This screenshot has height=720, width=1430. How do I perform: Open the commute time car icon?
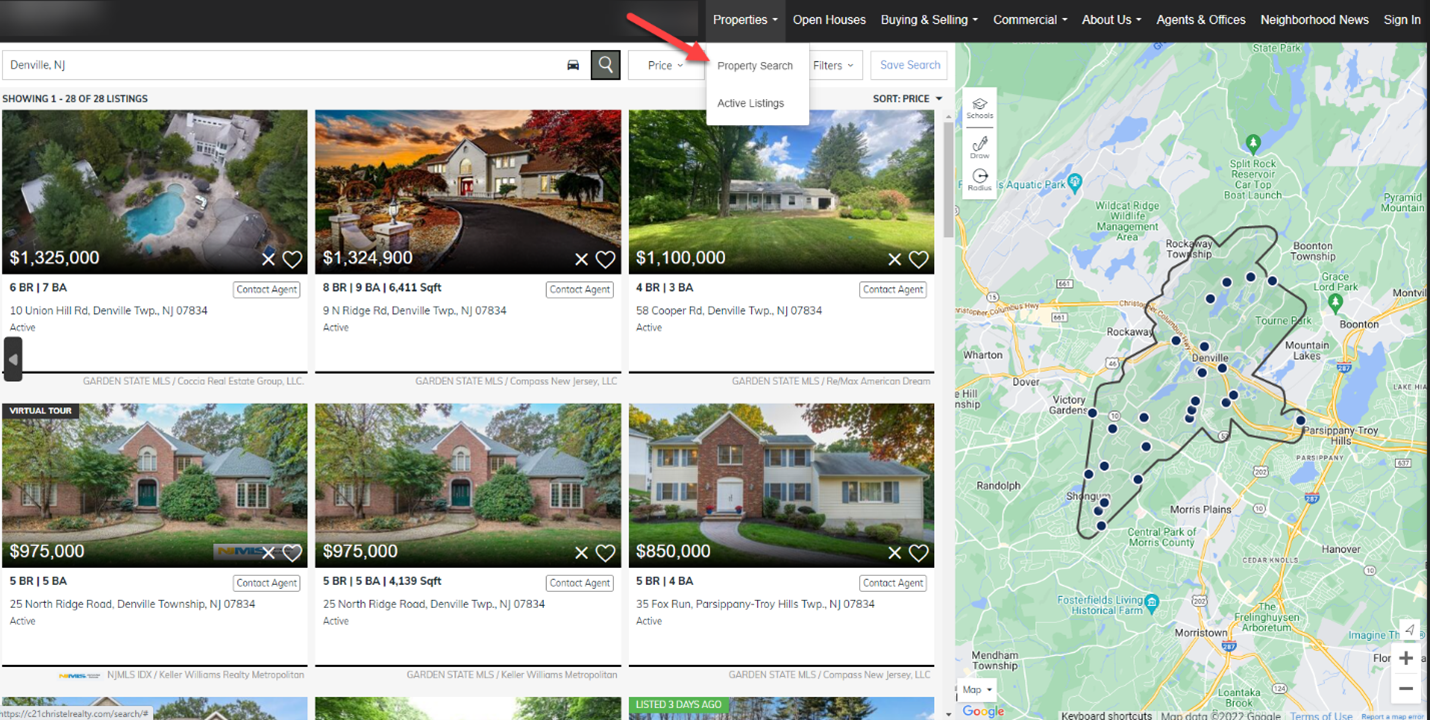(x=573, y=64)
